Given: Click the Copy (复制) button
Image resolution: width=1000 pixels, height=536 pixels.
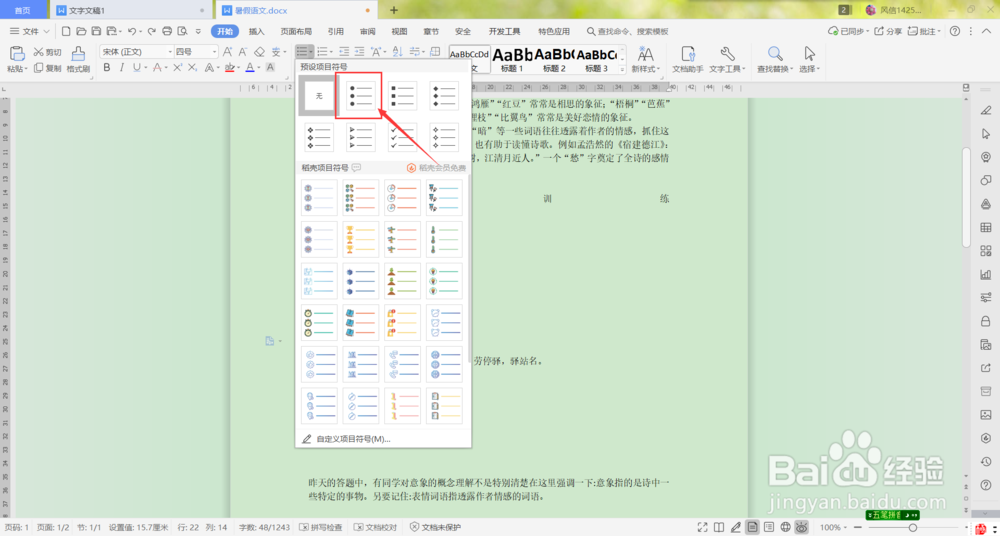Looking at the screenshot, I should pos(48,68).
